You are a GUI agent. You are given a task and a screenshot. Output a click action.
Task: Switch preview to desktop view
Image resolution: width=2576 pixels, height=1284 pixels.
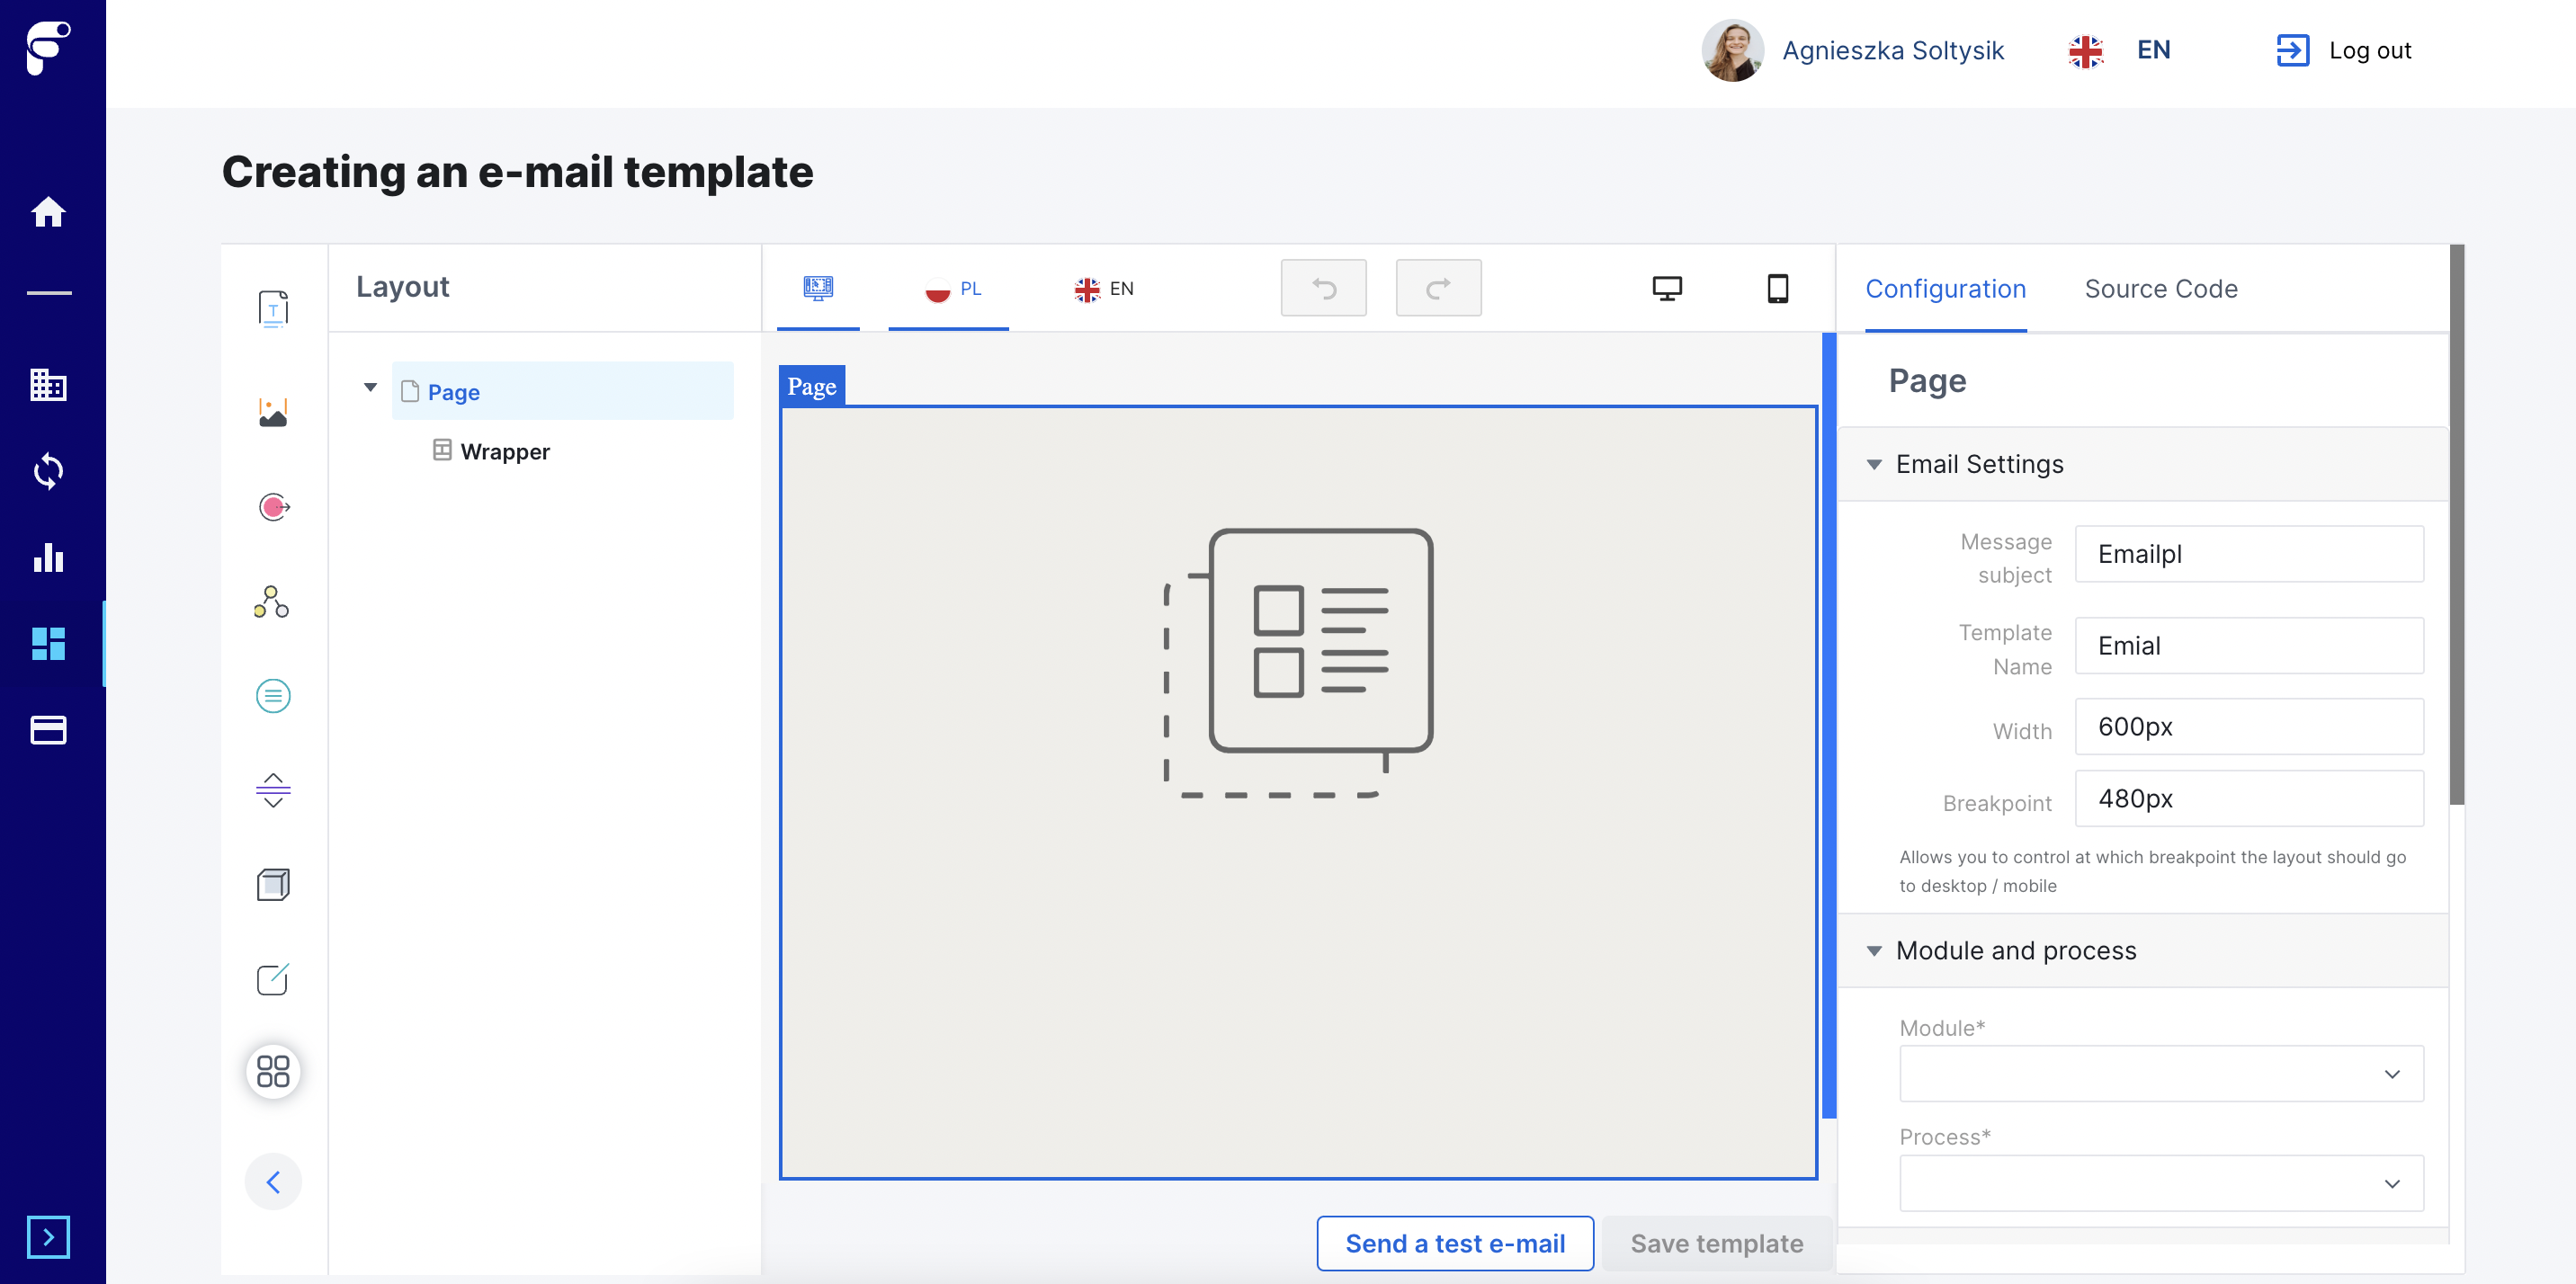click(1666, 289)
